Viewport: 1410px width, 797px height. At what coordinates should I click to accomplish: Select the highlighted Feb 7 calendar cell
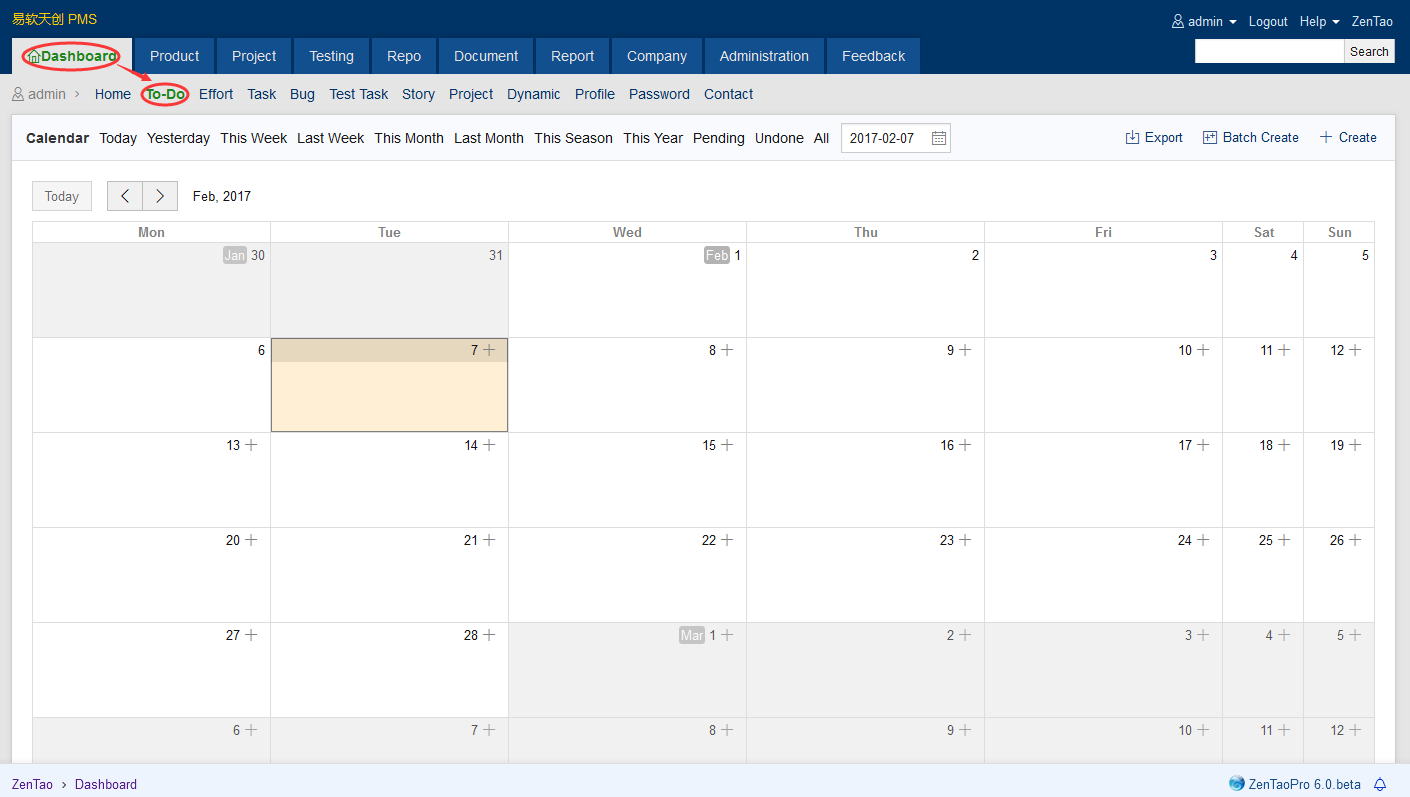click(389, 396)
